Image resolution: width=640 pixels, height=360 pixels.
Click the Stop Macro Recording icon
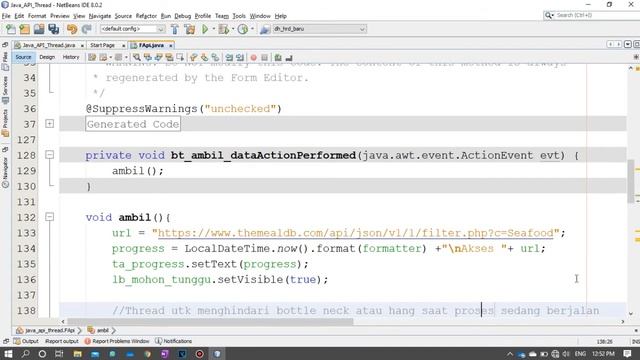264,58
